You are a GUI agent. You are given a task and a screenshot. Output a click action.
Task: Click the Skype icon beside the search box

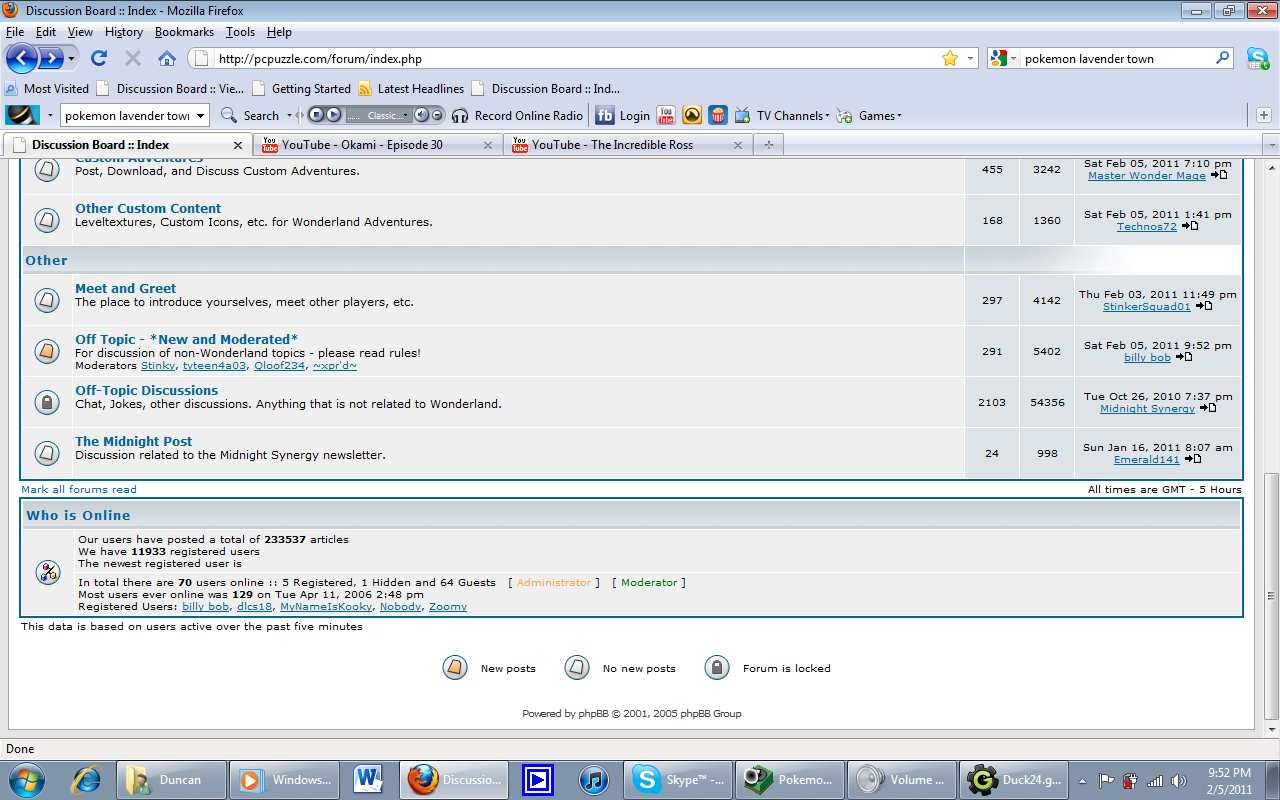[x=1257, y=58]
